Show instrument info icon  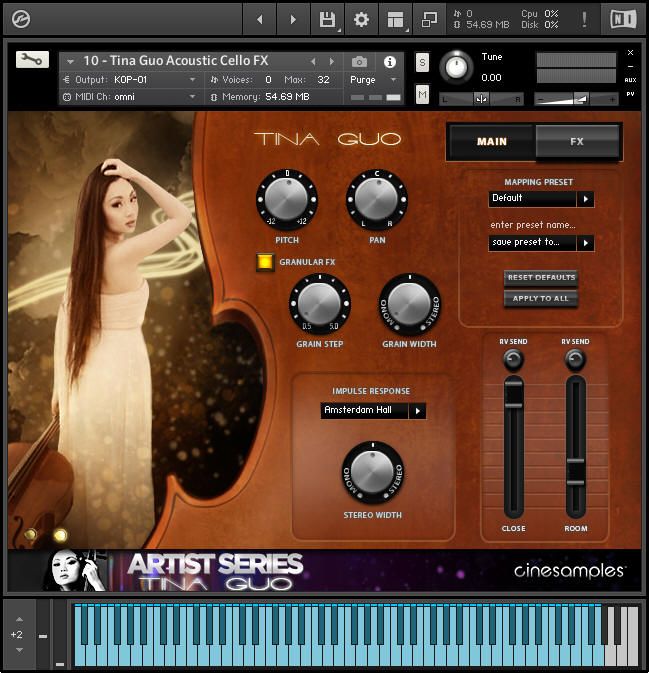390,62
